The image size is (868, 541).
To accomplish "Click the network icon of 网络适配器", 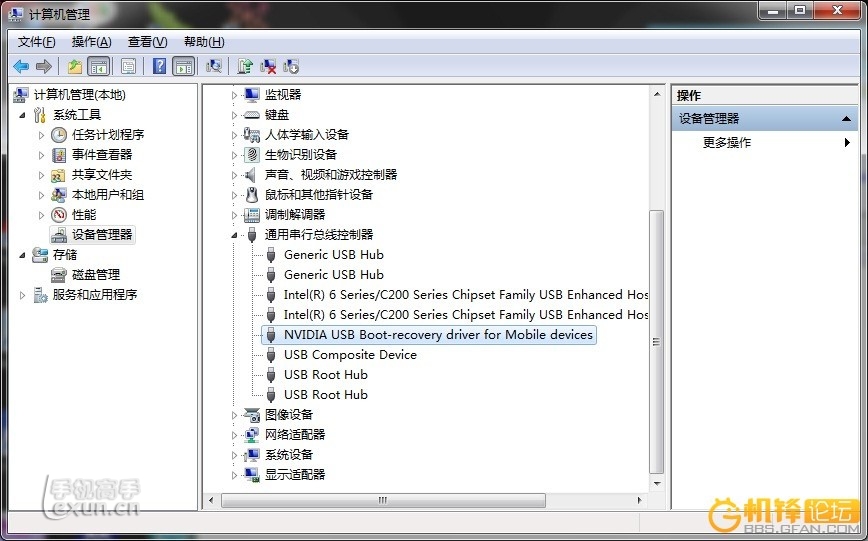I will click(x=252, y=435).
